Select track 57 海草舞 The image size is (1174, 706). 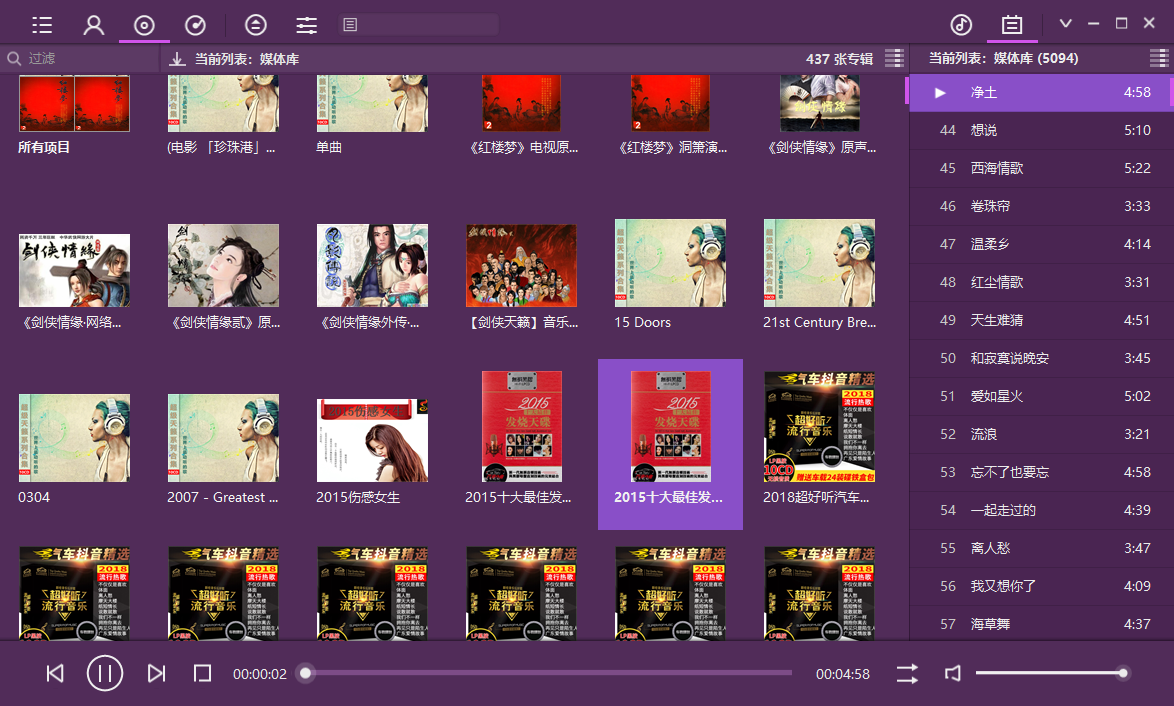[x=1041, y=624]
